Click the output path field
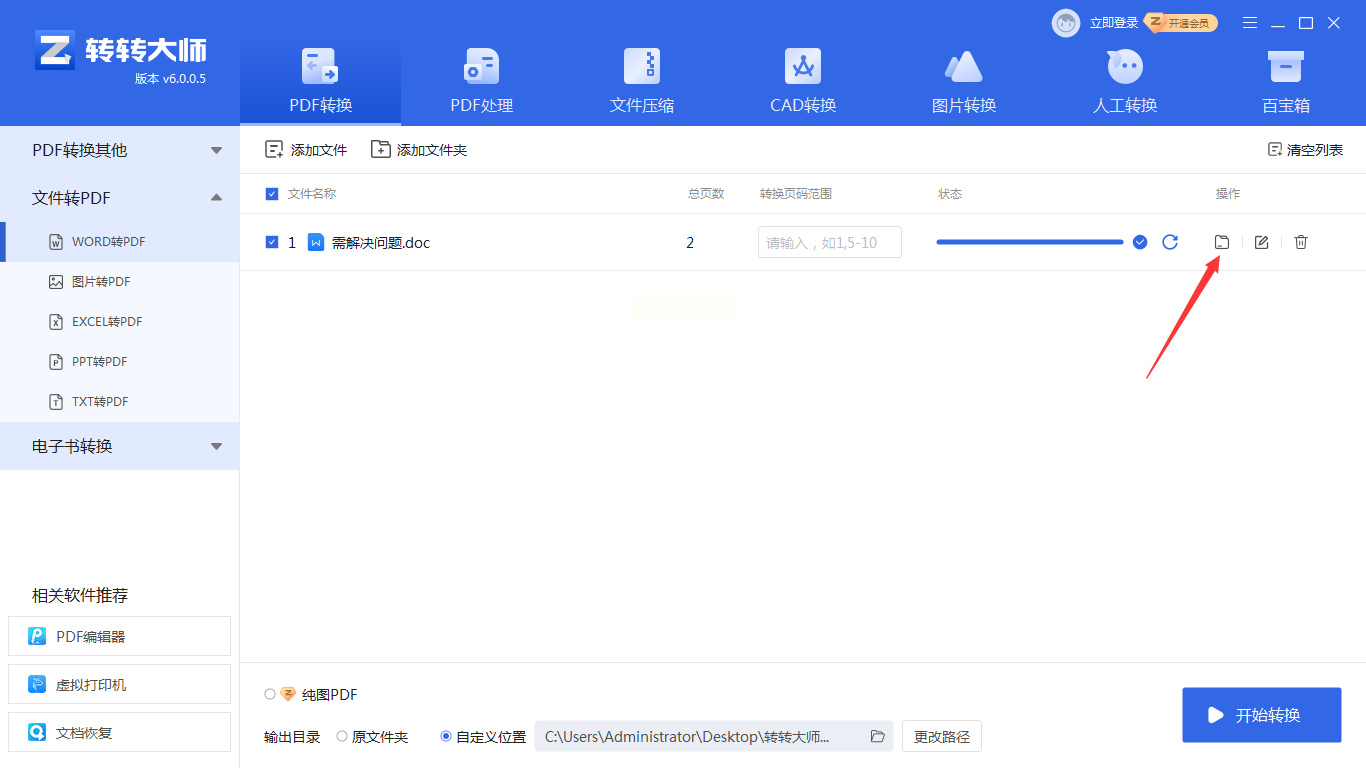This screenshot has width=1366, height=768. [x=715, y=737]
